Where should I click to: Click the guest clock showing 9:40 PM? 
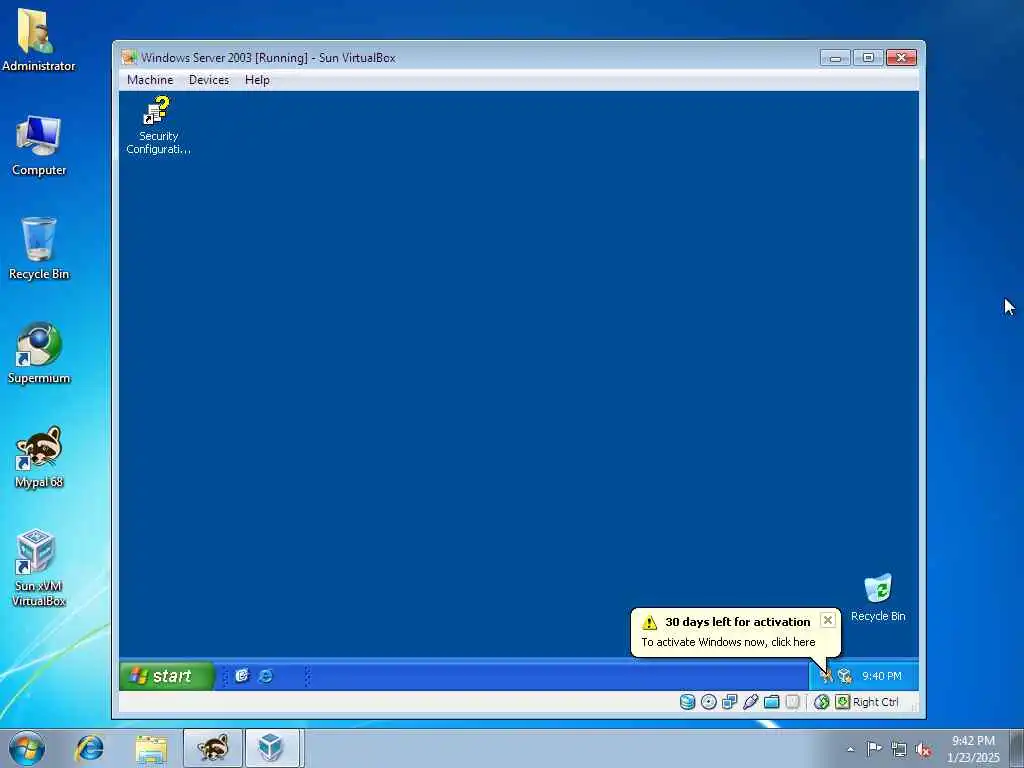coord(882,676)
